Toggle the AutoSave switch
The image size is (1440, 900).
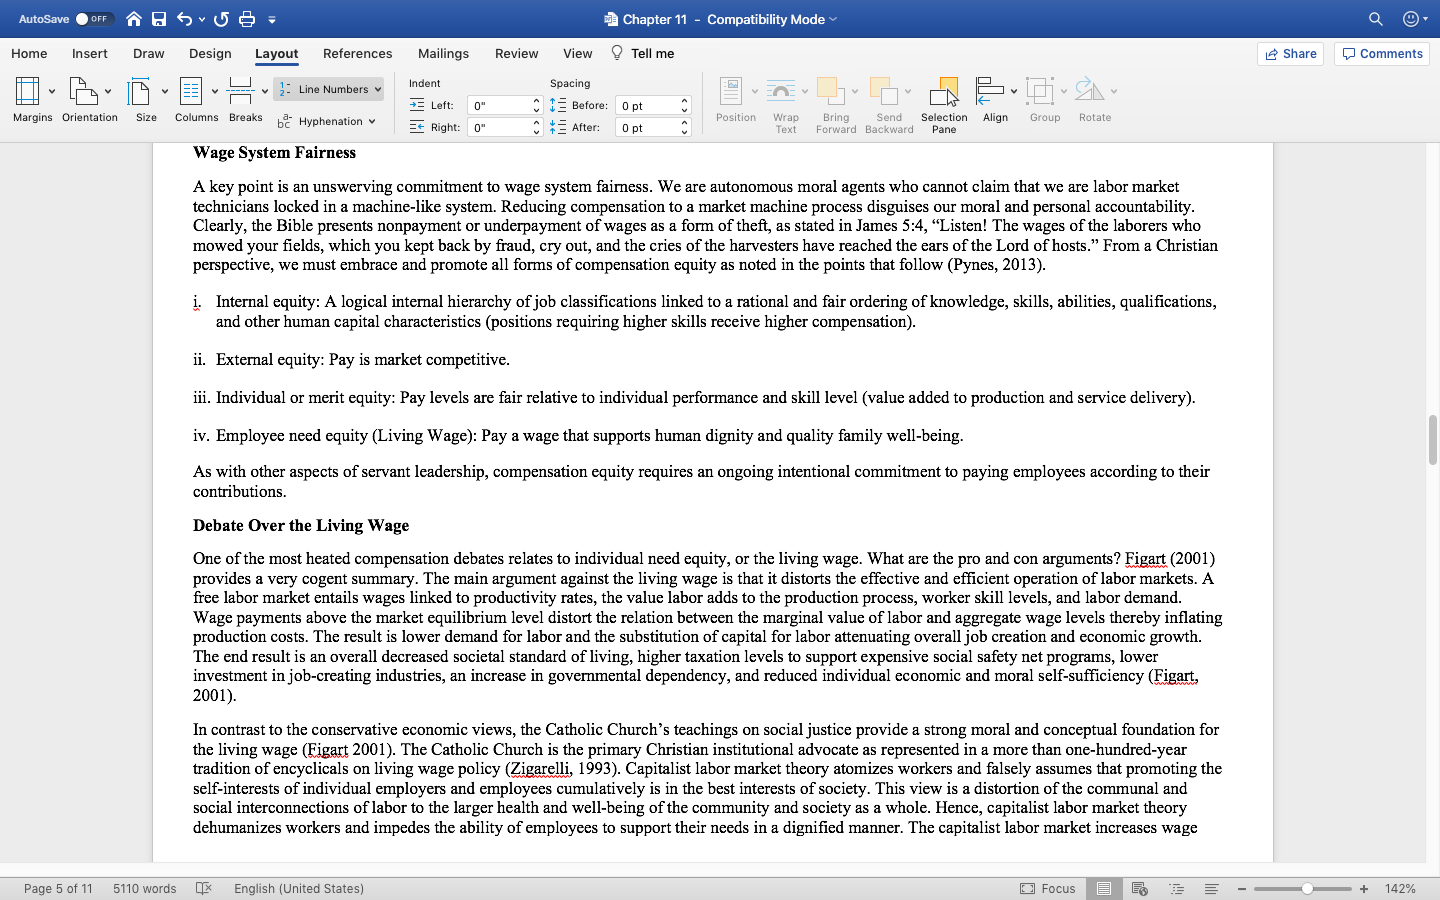pos(94,19)
